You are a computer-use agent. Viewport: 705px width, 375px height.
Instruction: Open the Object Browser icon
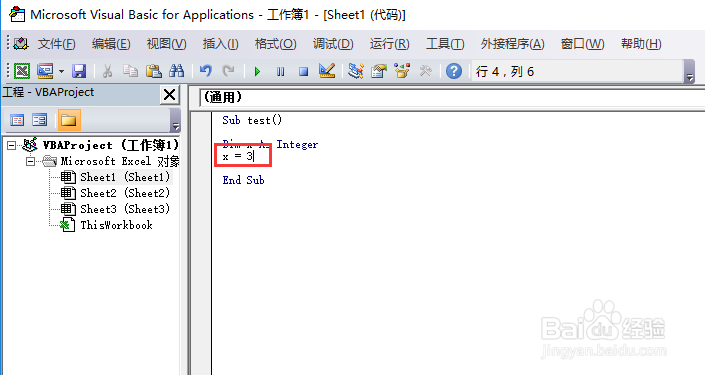402,71
